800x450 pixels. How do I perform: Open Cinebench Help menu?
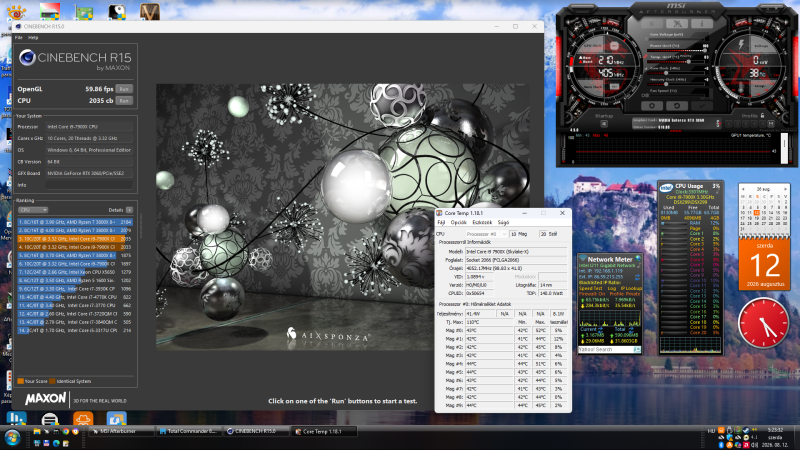click(x=33, y=38)
